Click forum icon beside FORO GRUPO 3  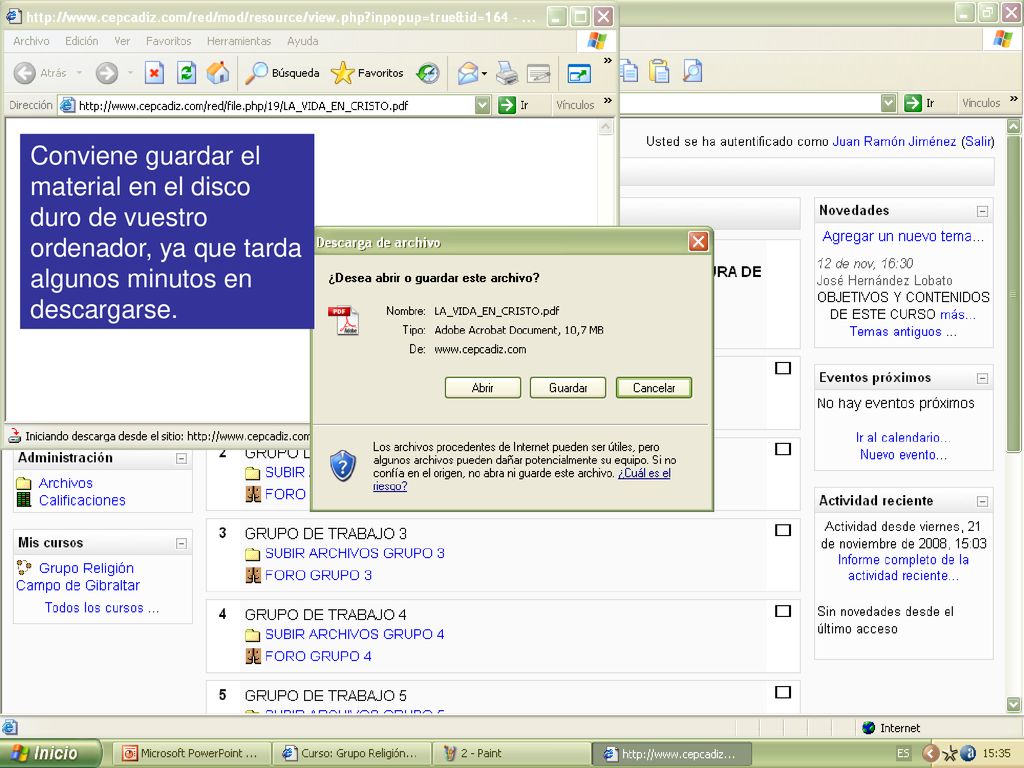253,575
